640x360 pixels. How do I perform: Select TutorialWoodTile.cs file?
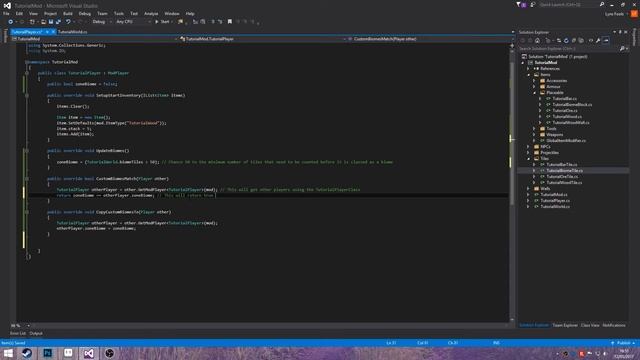(564, 182)
